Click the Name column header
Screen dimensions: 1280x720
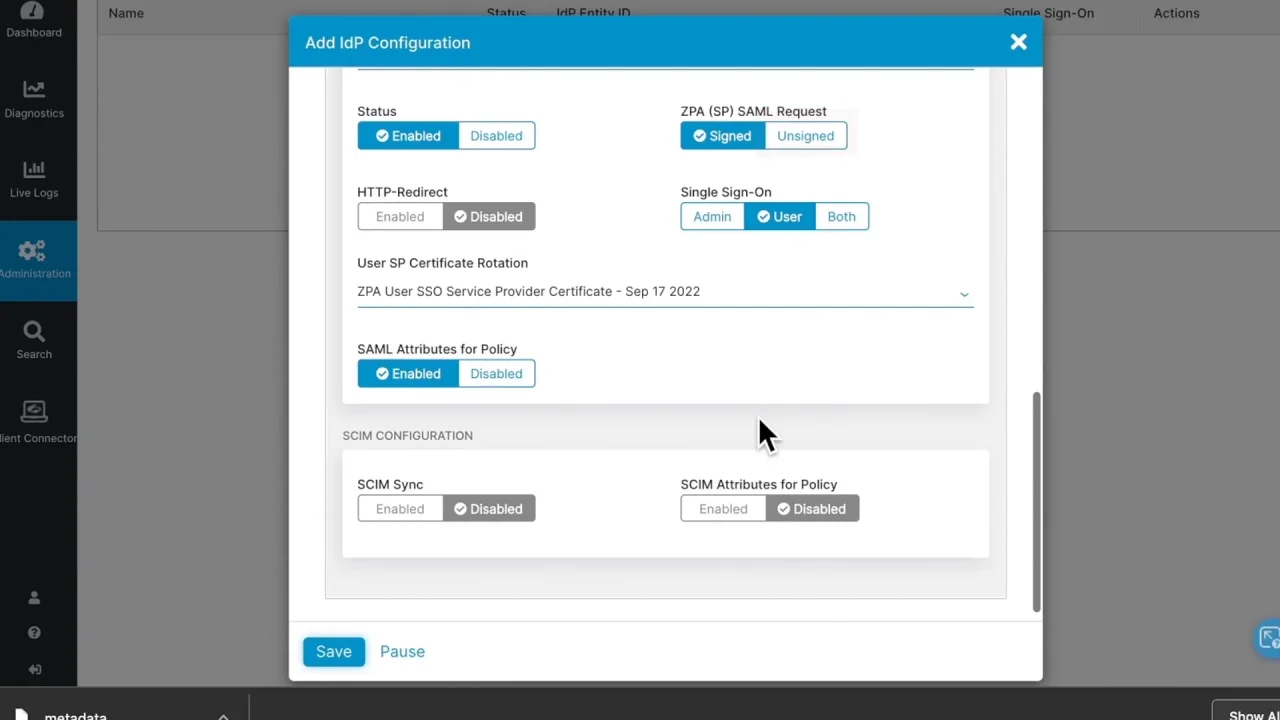click(x=126, y=13)
